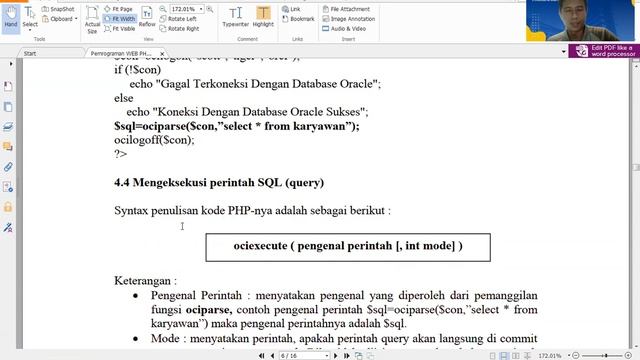
Task: Select the Highlight tool
Action: click(263, 17)
